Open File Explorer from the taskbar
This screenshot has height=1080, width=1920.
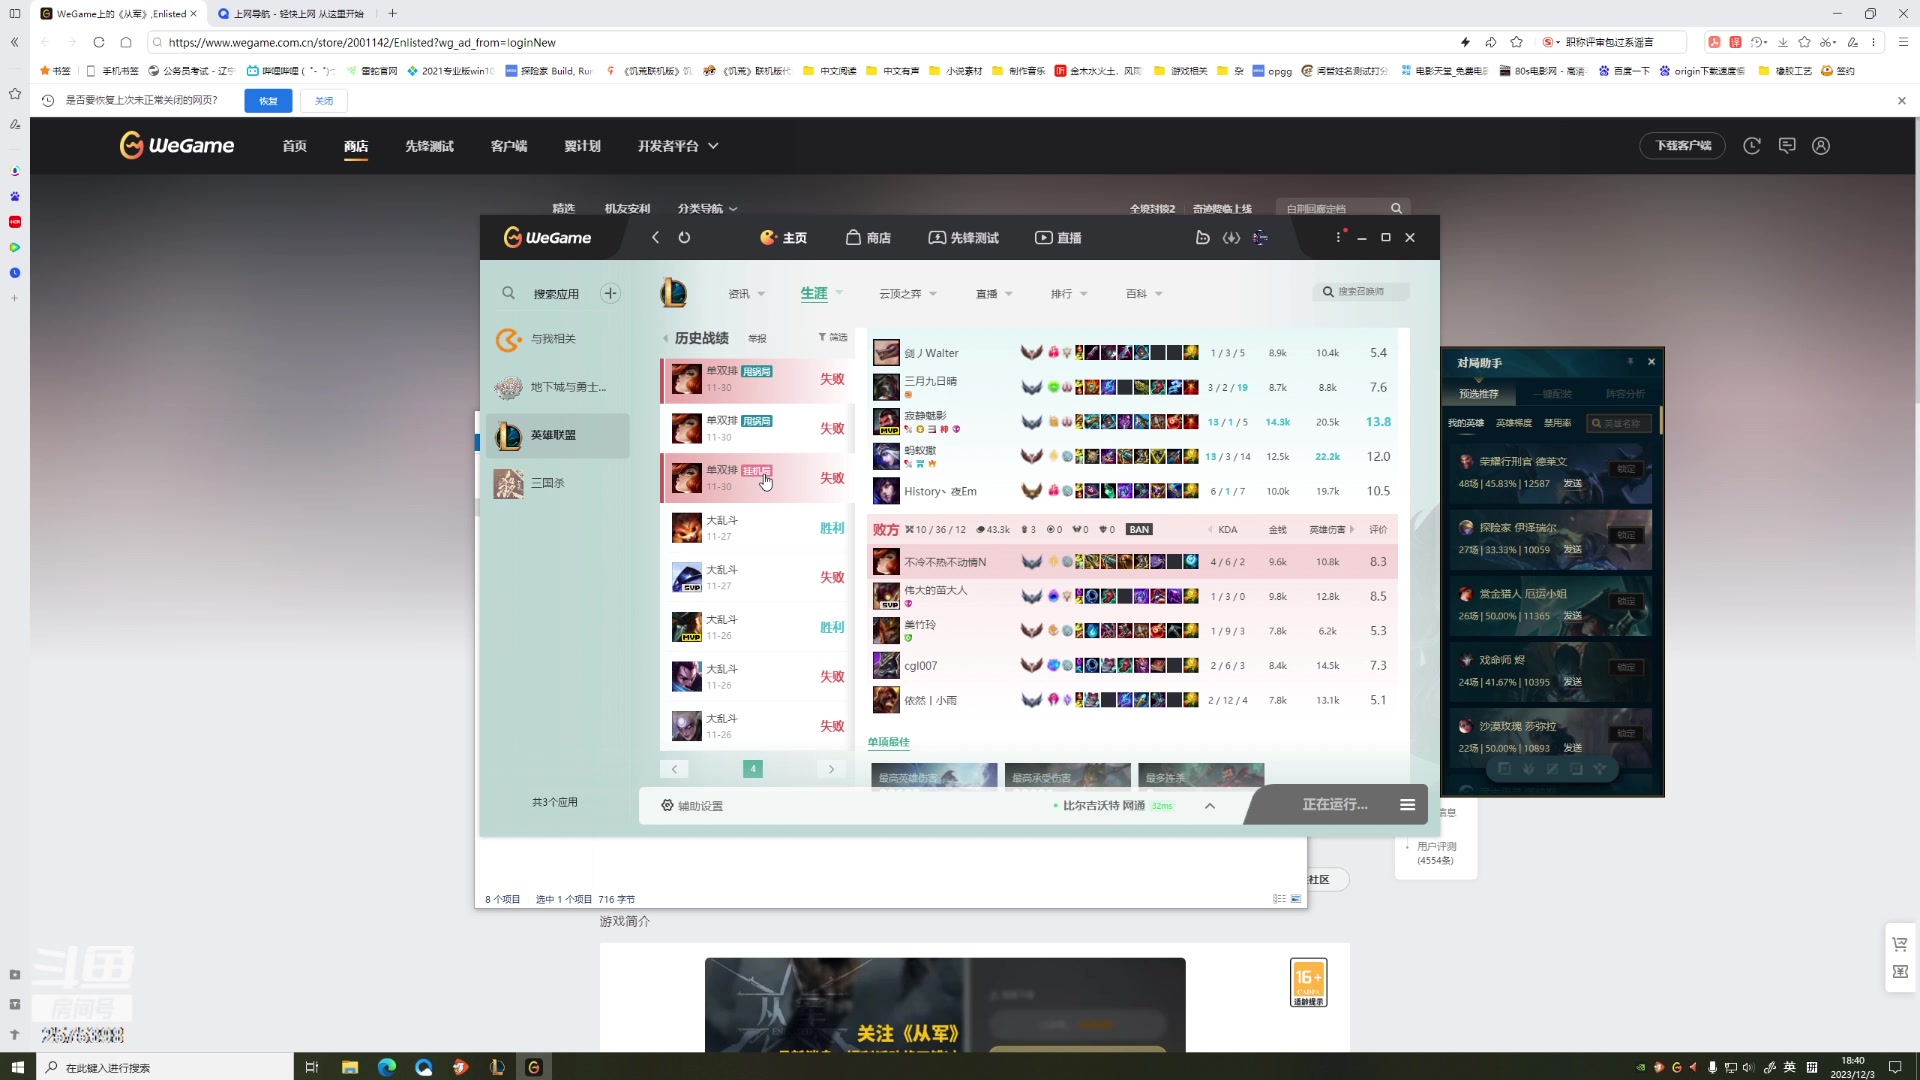350,1067
